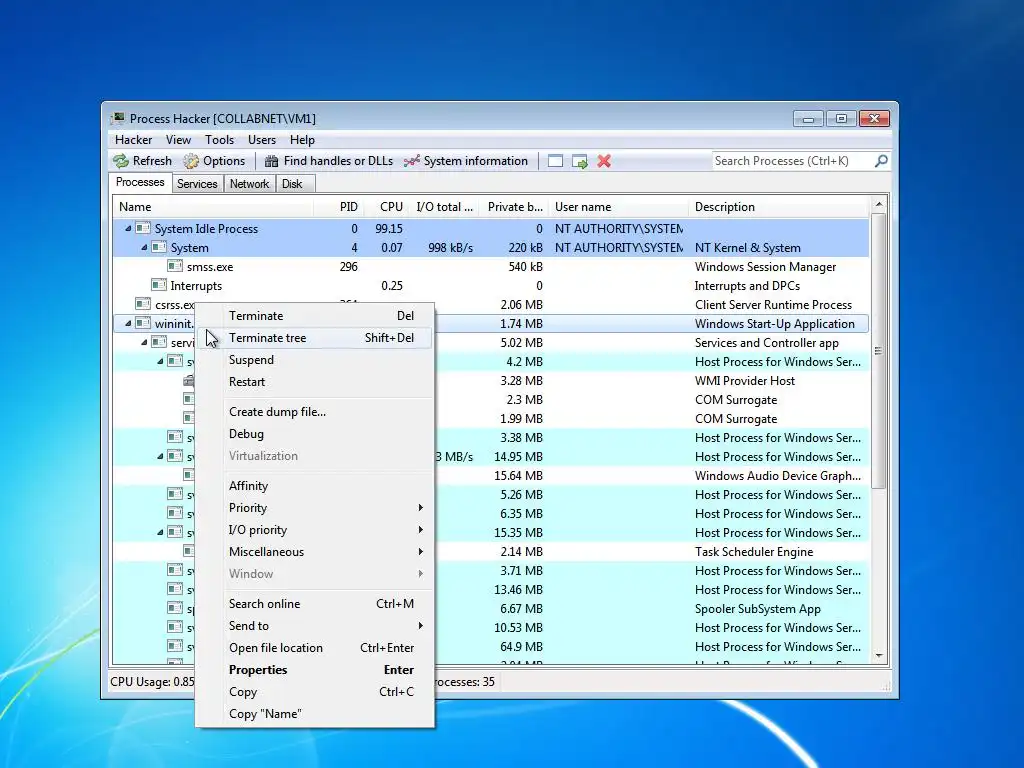Select Debug in the context menu
This screenshot has width=1024, height=768.
(x=315, y=434)
